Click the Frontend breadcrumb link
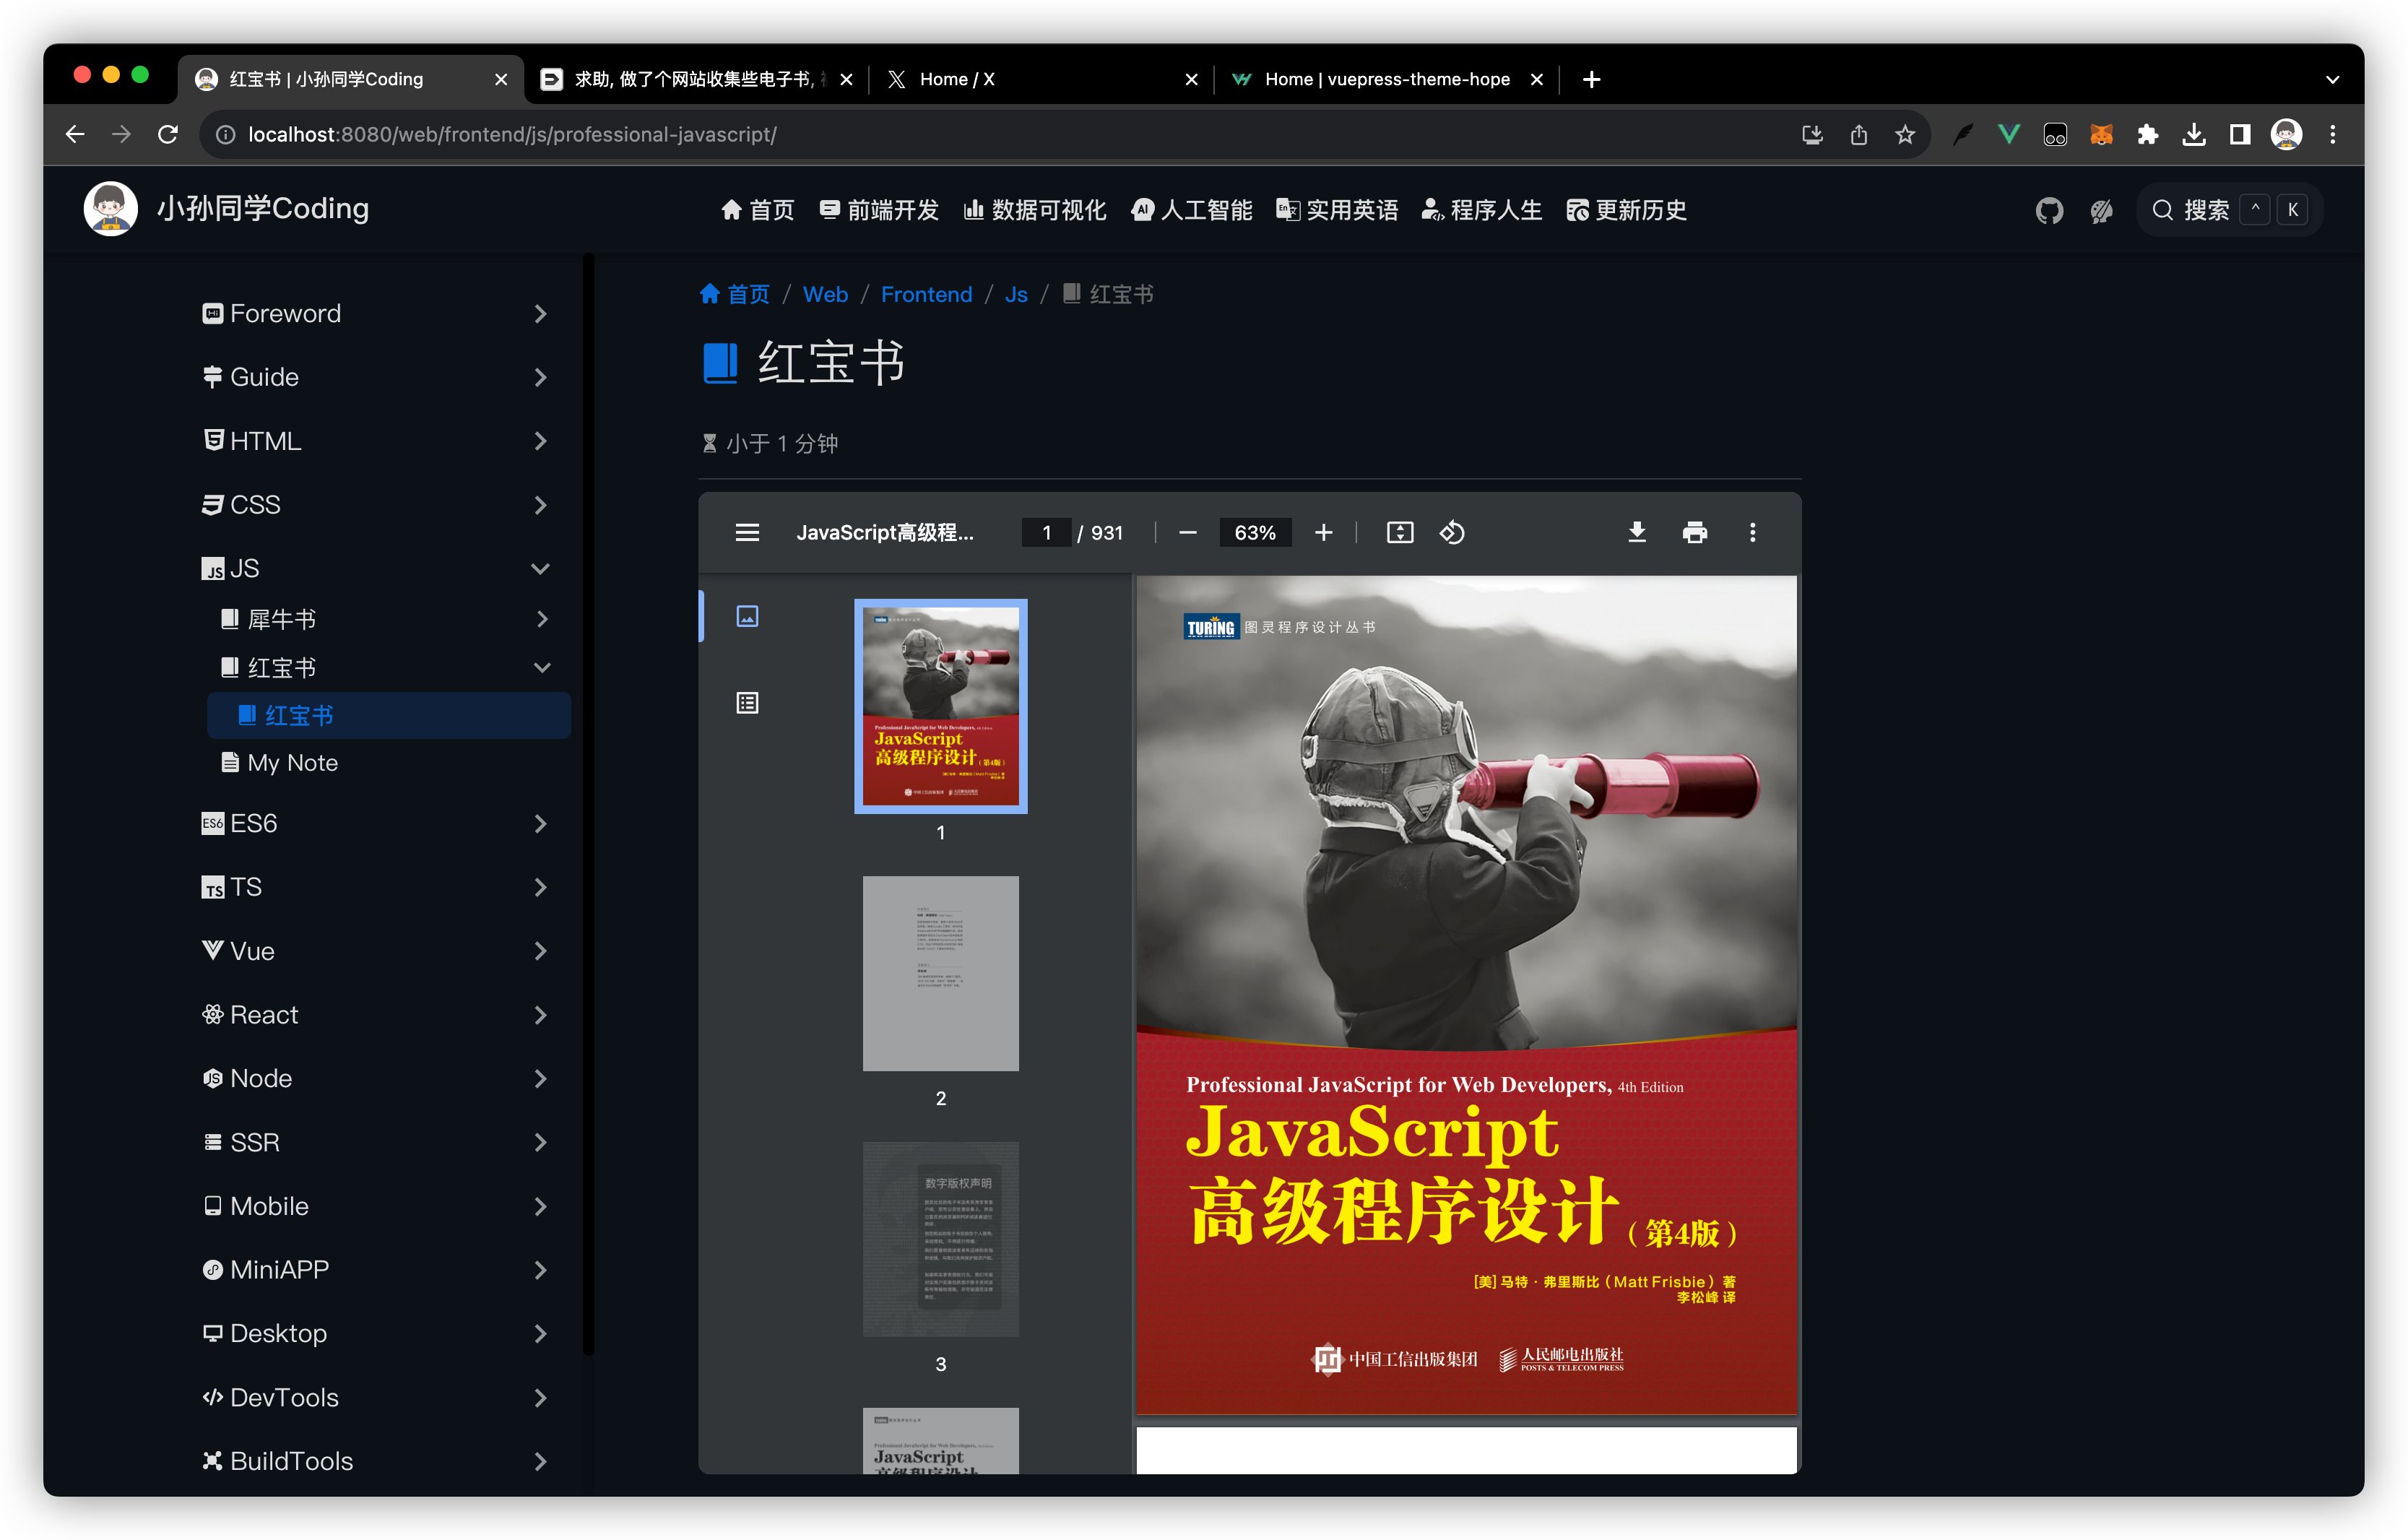The image size is (2408, 1540). (926, 294)
